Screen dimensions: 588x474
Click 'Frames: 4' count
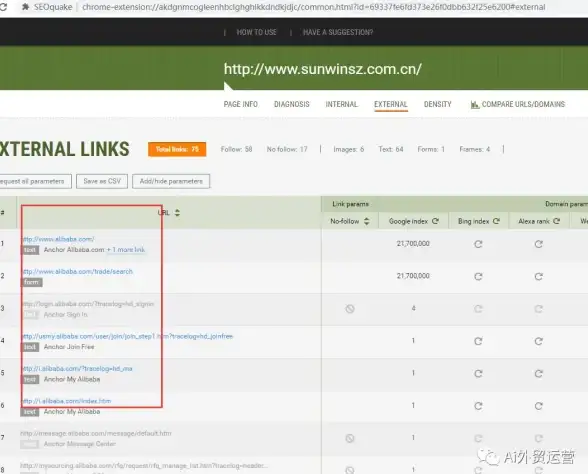point(475,149)
